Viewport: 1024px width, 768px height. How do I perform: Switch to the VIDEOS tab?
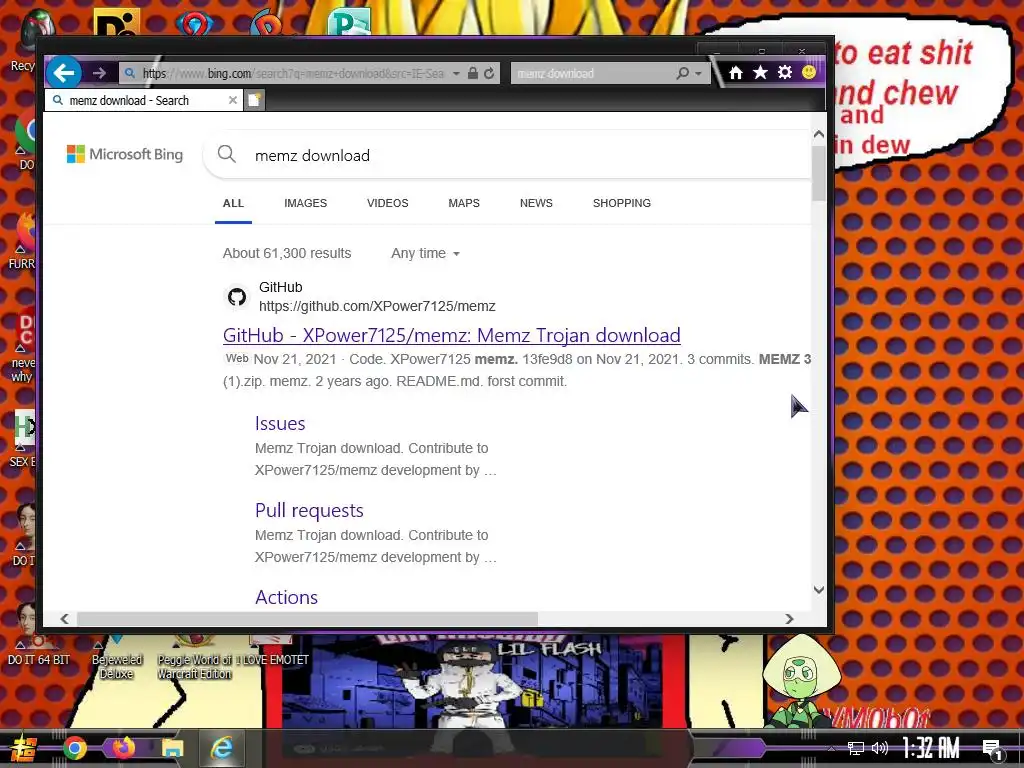387,203
